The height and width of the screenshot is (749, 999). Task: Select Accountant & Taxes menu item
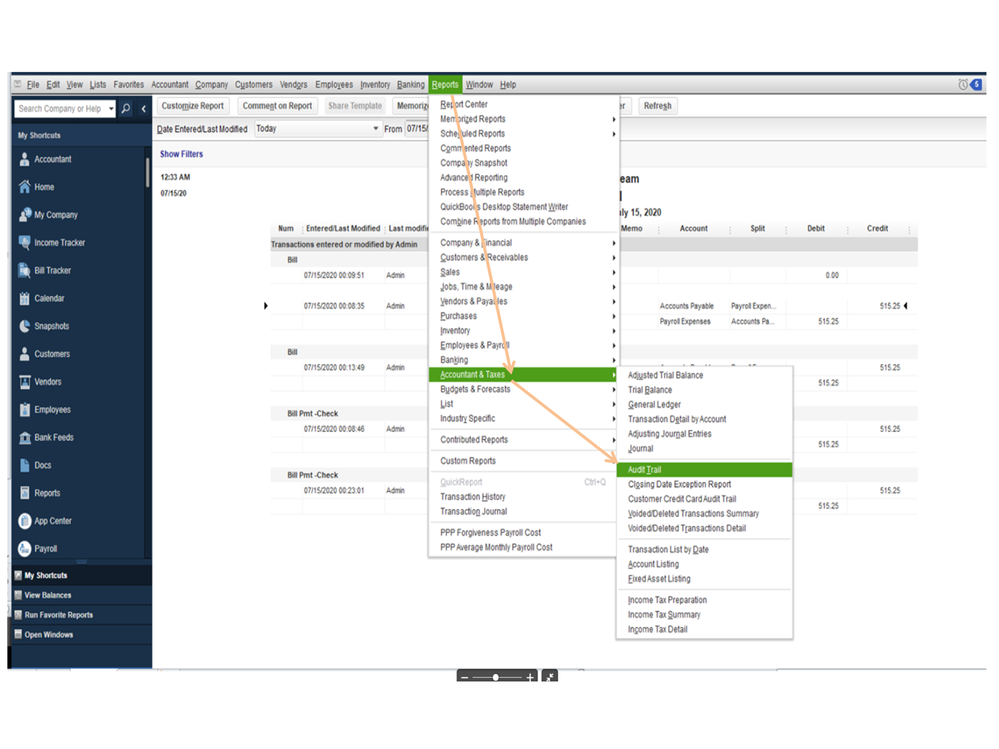[x=524, y=374]
